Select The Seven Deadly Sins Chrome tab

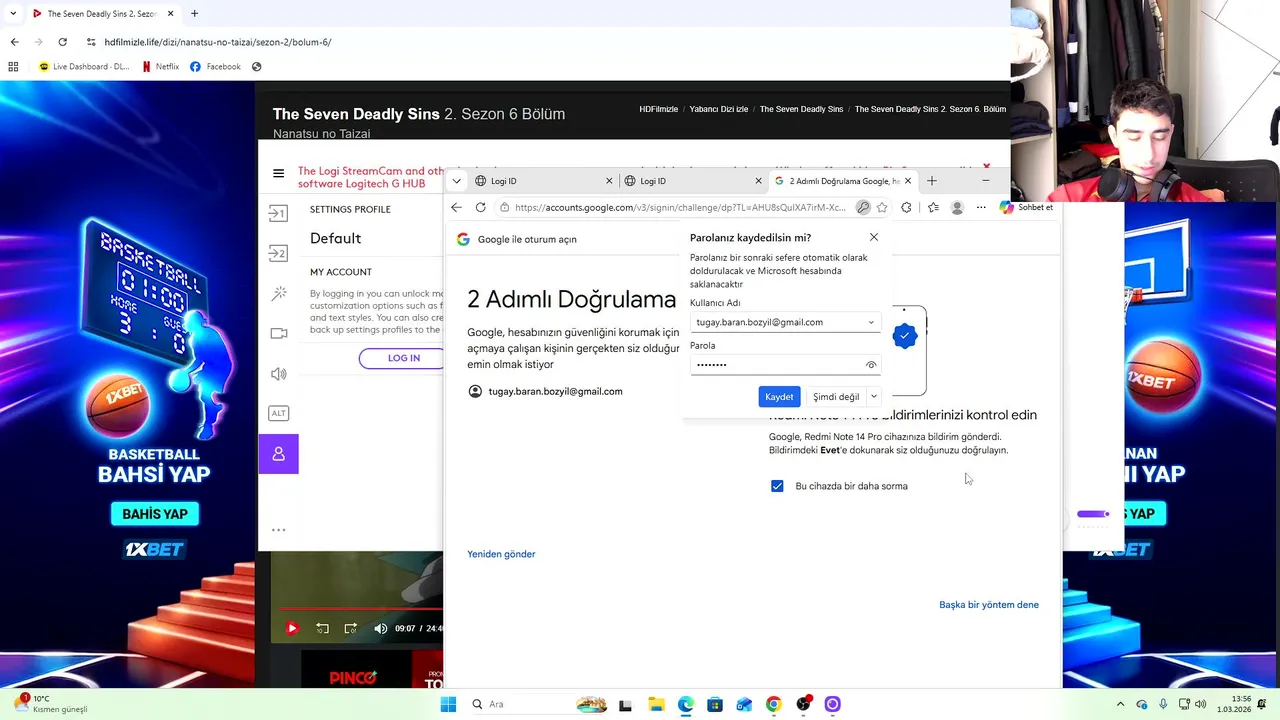pos(102,14)
